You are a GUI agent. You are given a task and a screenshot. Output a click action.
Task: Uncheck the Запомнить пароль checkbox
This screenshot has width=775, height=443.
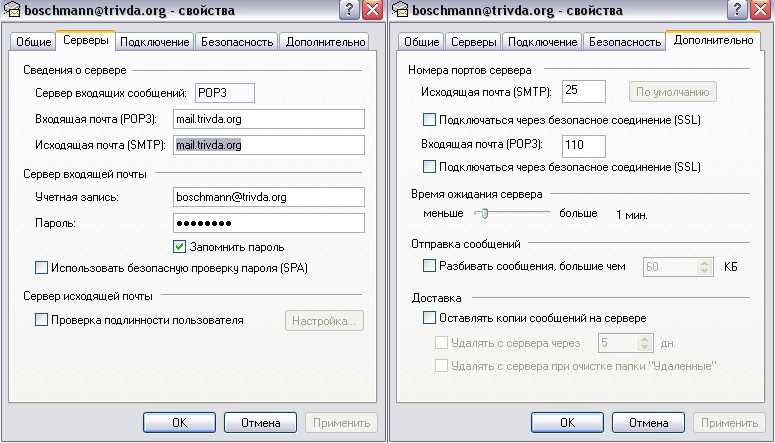180,247
